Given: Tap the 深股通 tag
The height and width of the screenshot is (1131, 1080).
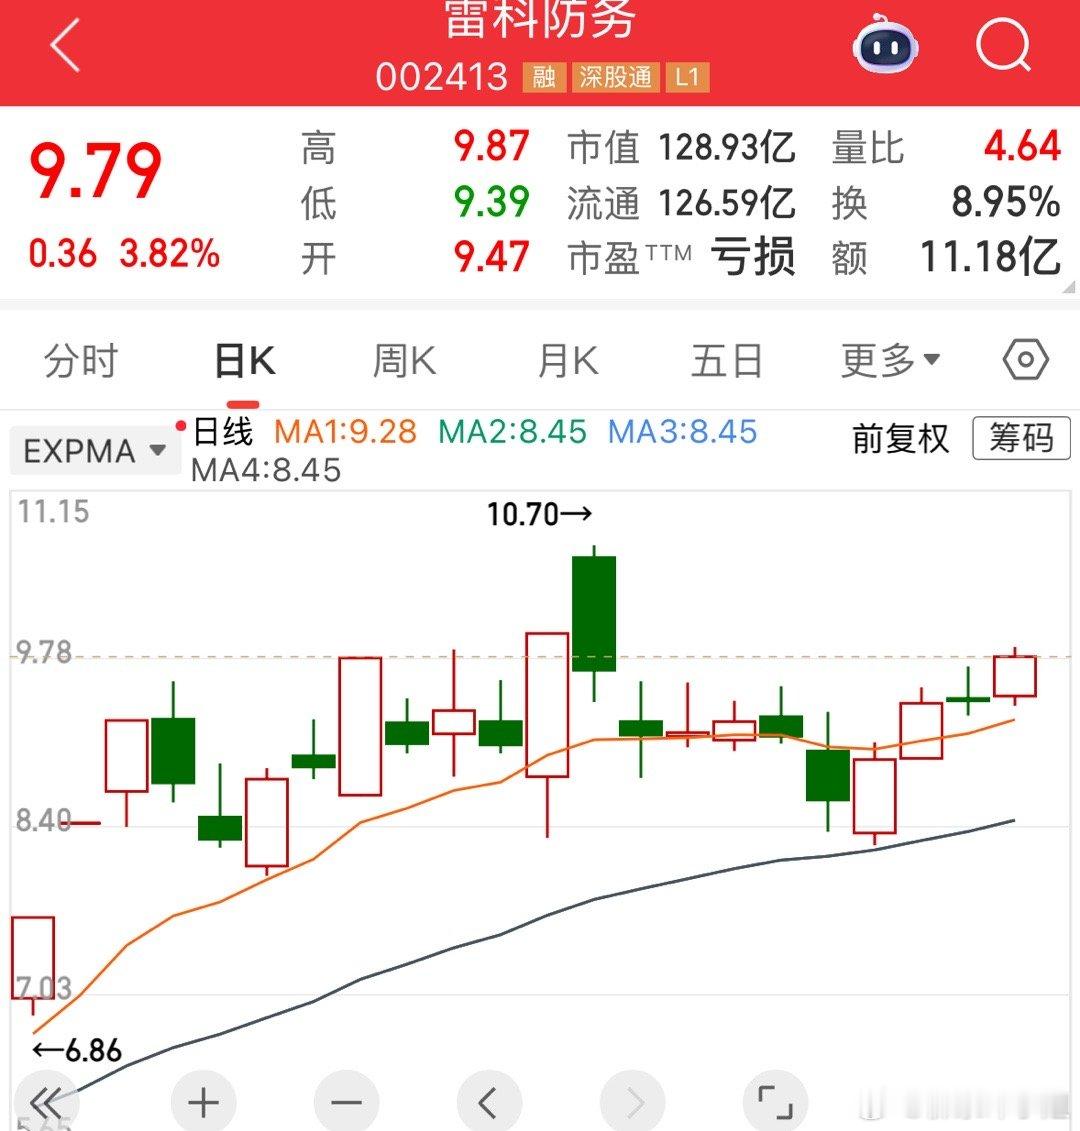Looking at the screenshot, I should pyautogui.click(x=615, y=77).
